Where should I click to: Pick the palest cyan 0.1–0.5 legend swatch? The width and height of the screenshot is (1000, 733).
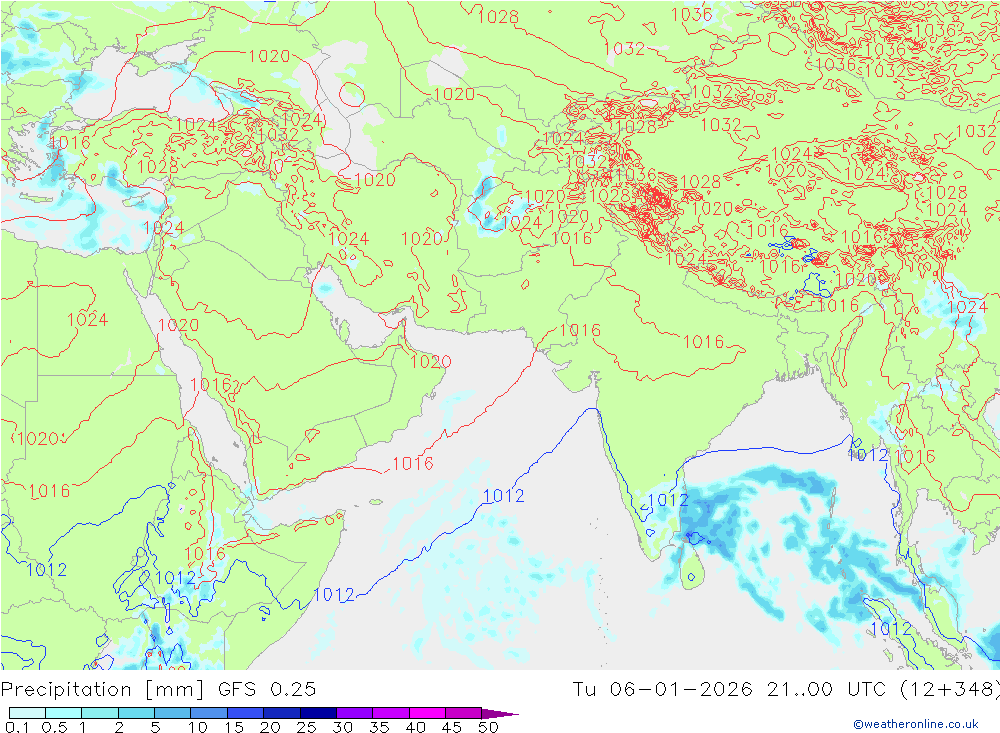coord(27,713)
